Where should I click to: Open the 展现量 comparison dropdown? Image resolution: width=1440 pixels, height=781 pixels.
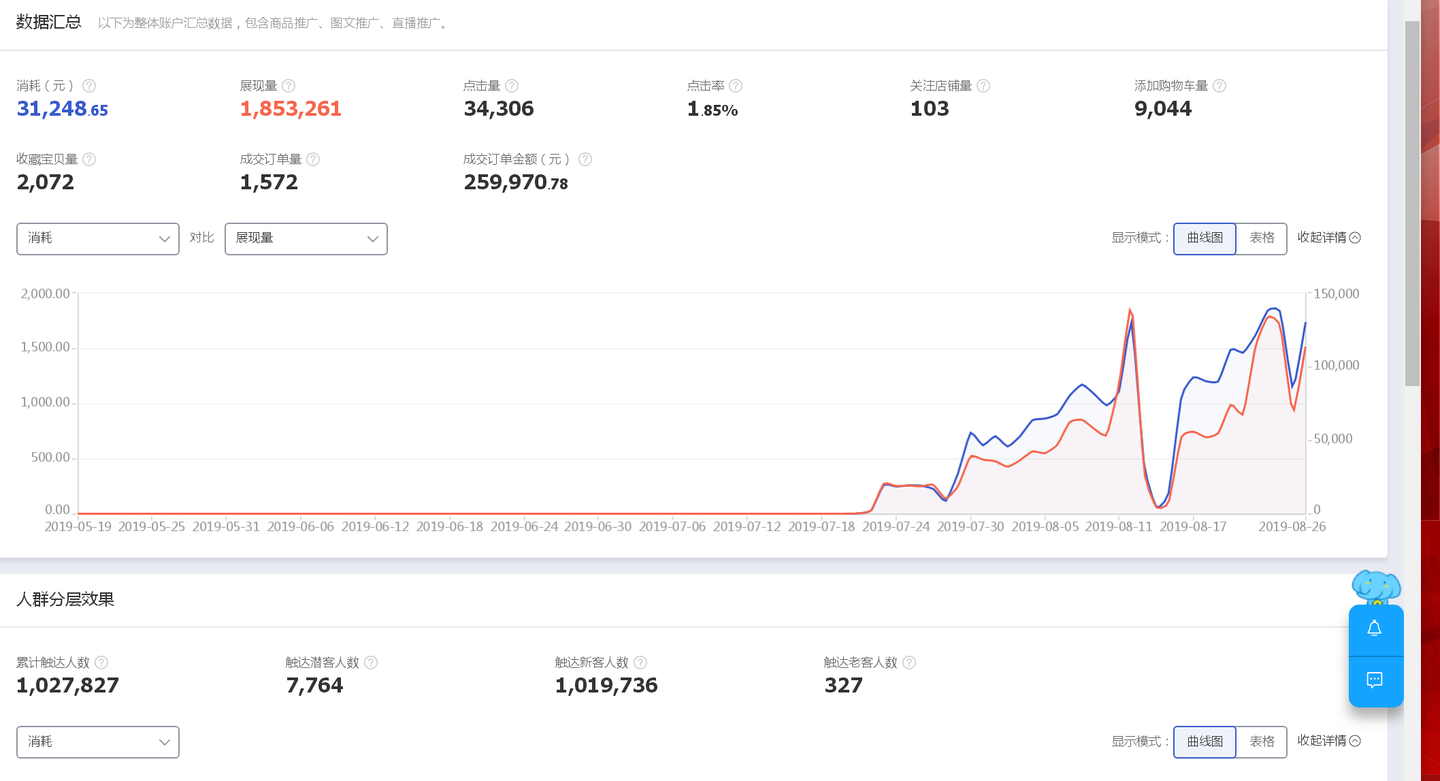coord(306,238)
